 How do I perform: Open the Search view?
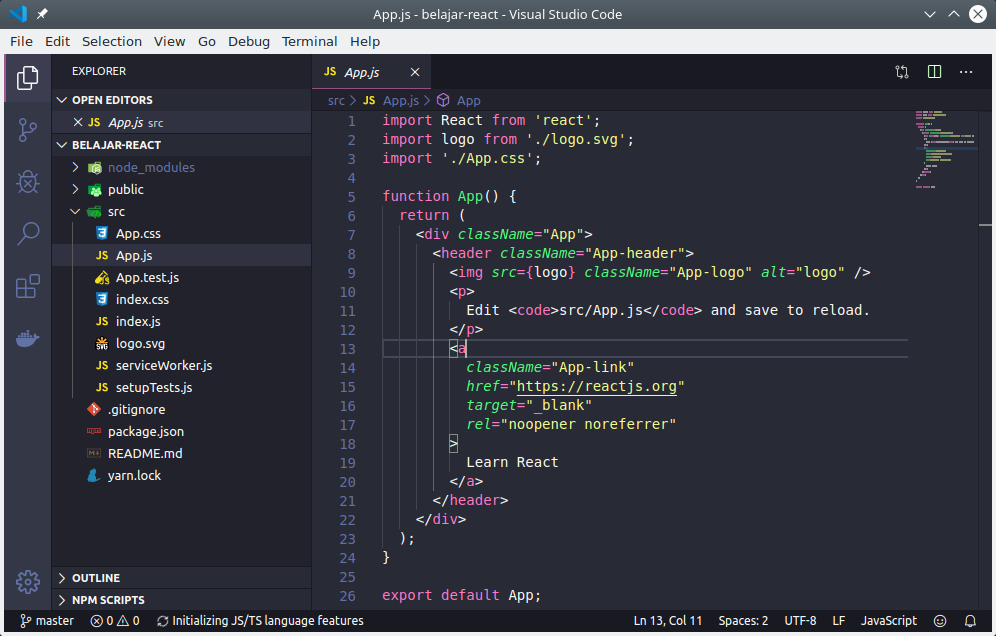point(27,233)
